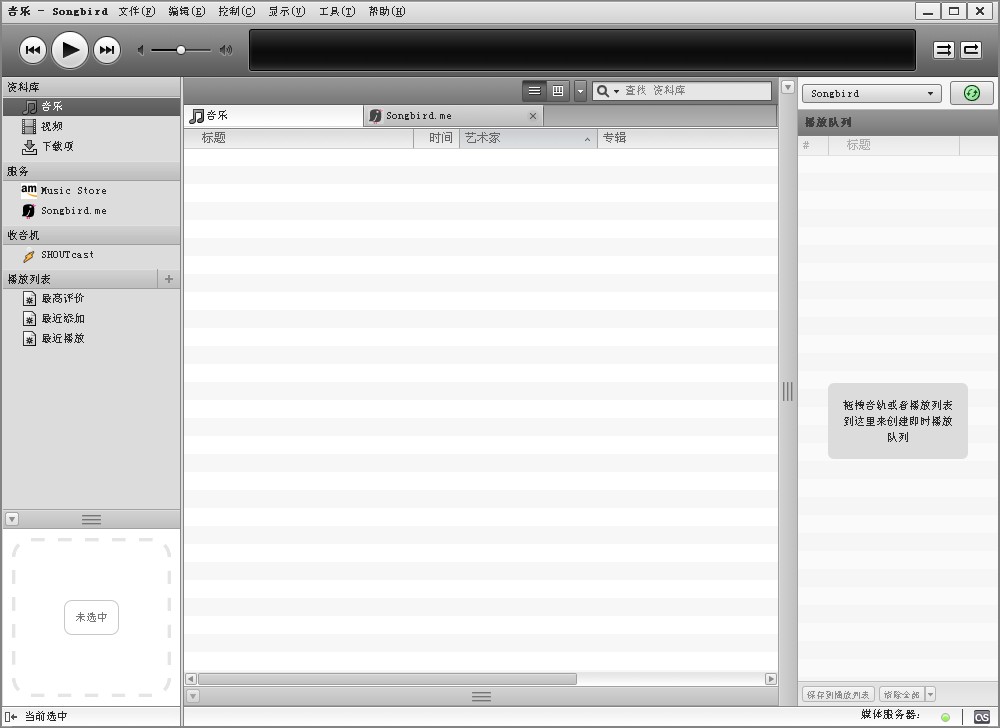Skip to the previous track
Viewport: 1000px width, 728px height.
tap(33, 50)
